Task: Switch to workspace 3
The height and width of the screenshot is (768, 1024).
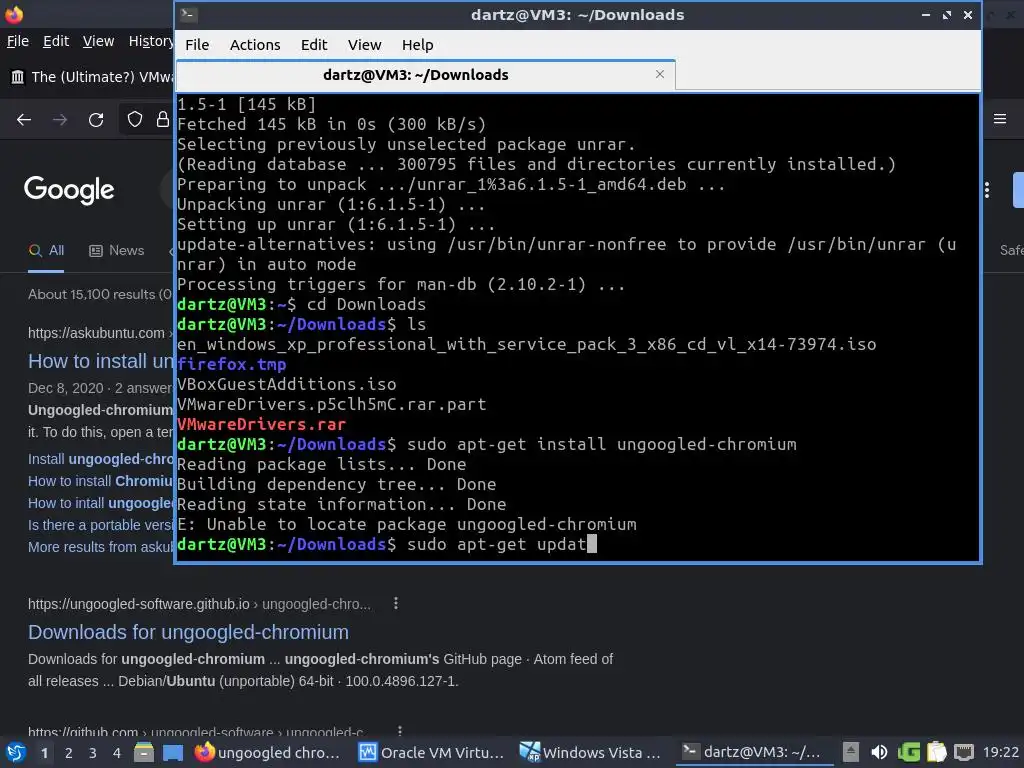Action: tap(93, 753)
